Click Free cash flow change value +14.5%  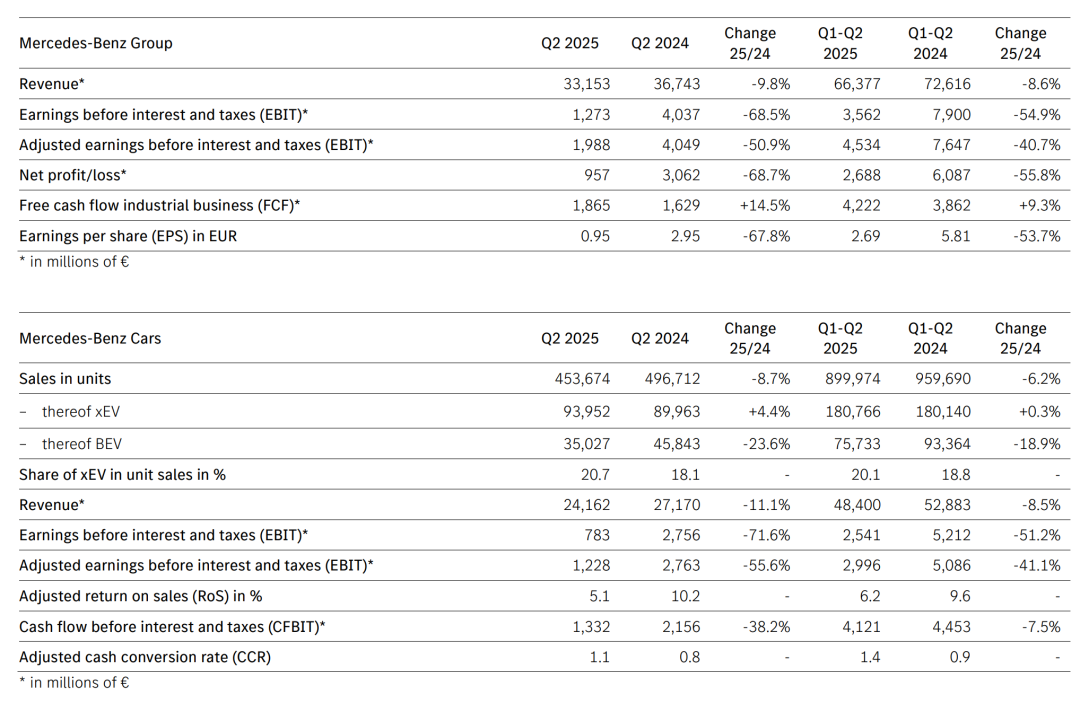tap(765, 205)
